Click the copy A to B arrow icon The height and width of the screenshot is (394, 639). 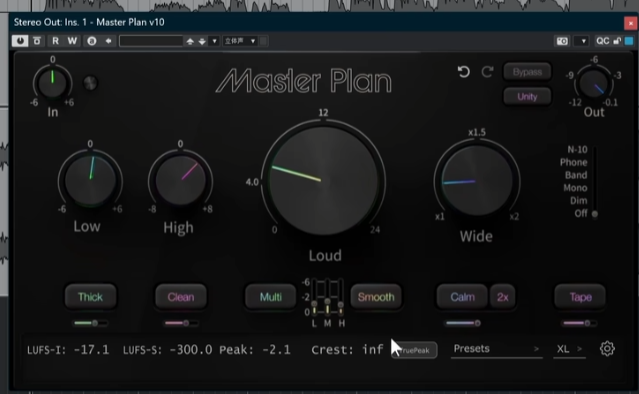[x=108, y=41]
